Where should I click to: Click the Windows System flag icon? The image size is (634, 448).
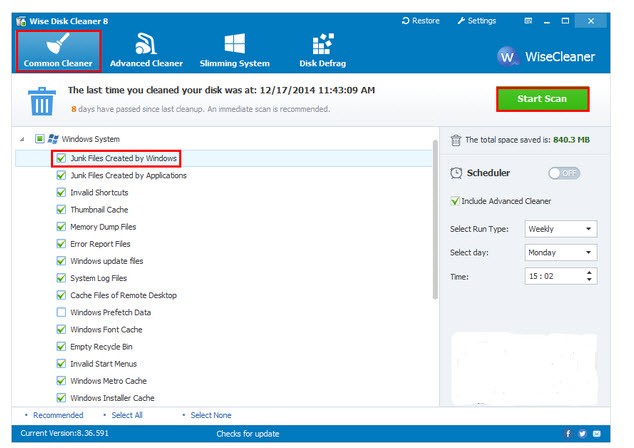pyautogui.click(x=53, y=139)
